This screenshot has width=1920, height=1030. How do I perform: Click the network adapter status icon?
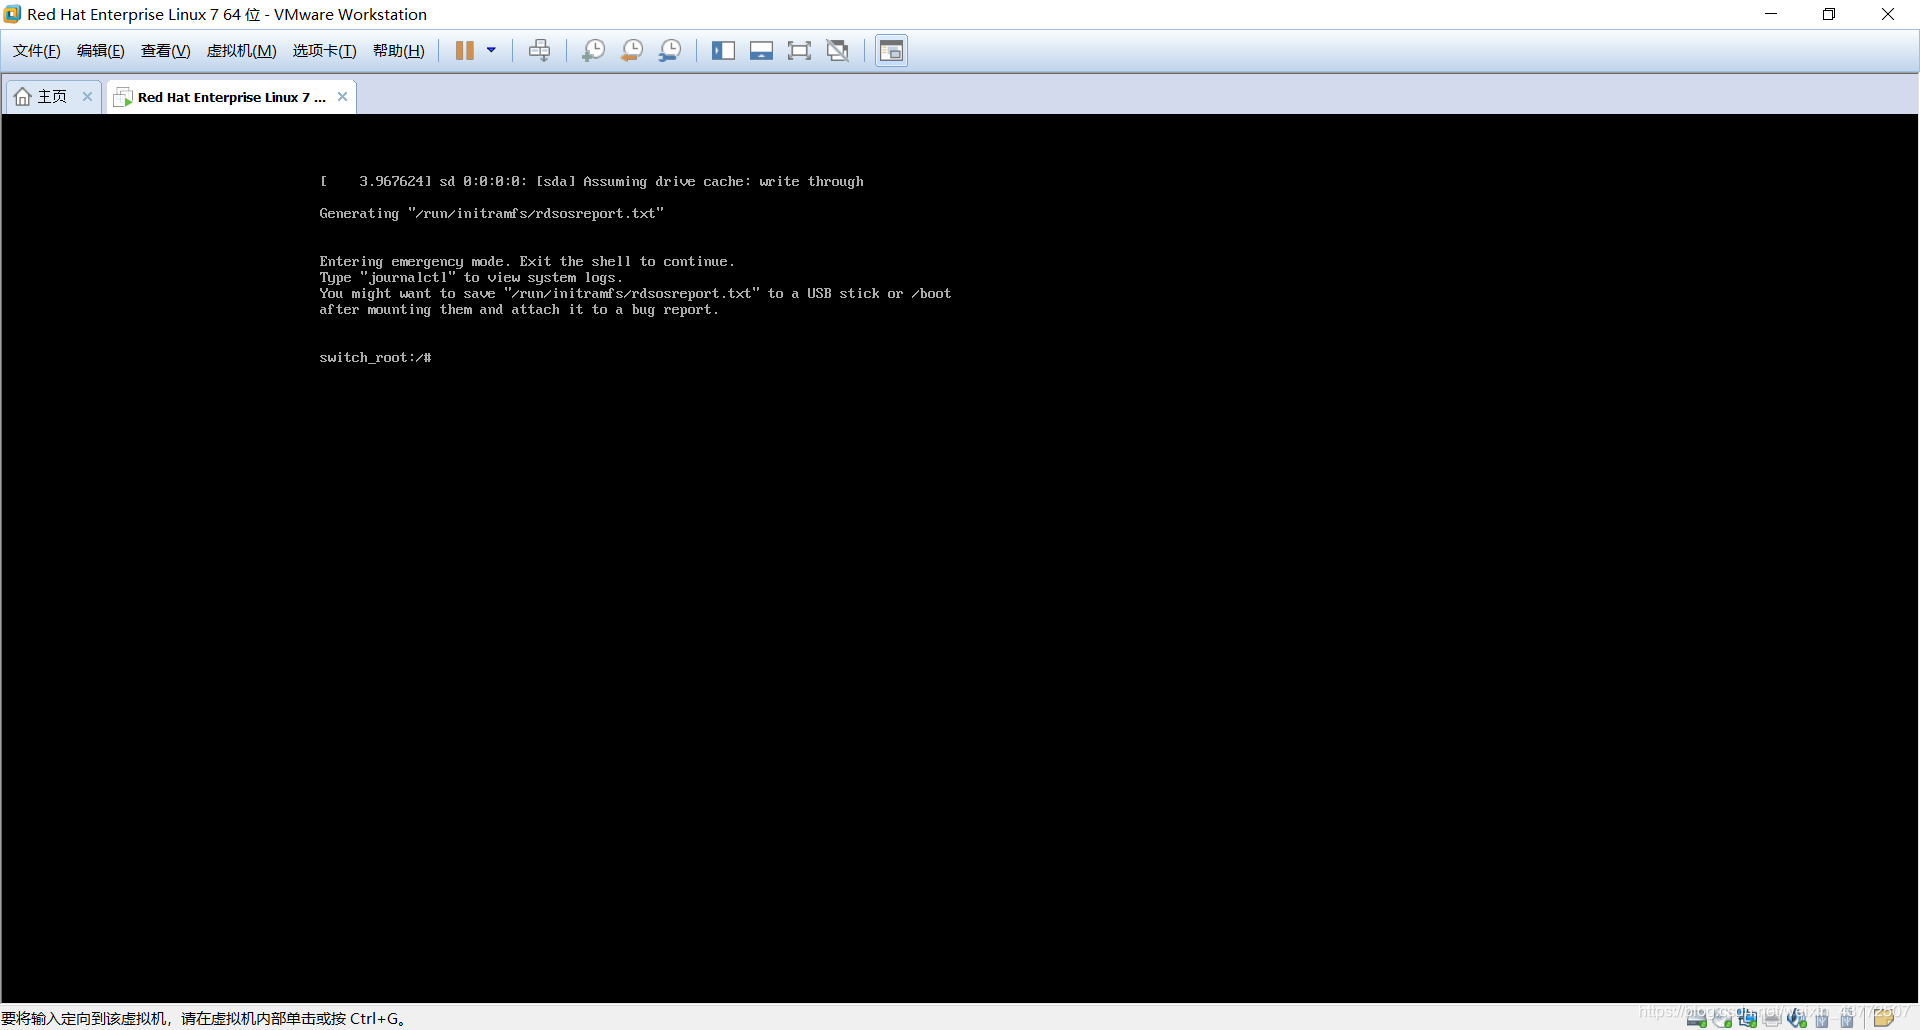[1747, 1019]
